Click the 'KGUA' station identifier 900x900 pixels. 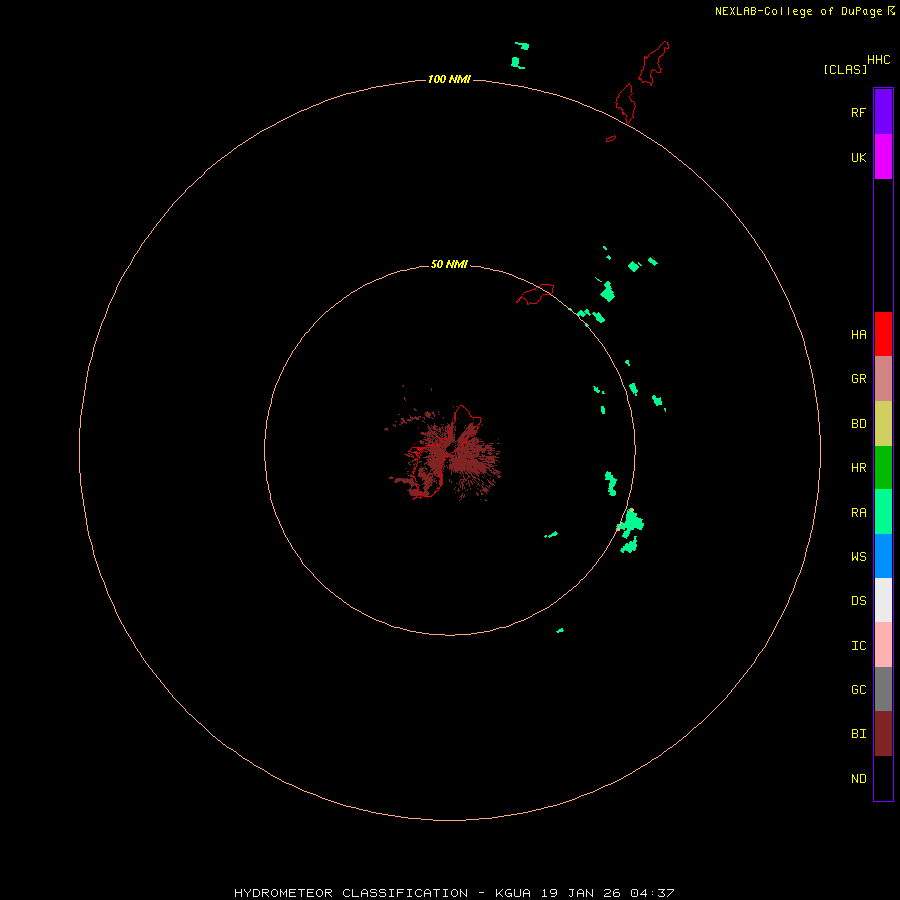click(512, 893)
